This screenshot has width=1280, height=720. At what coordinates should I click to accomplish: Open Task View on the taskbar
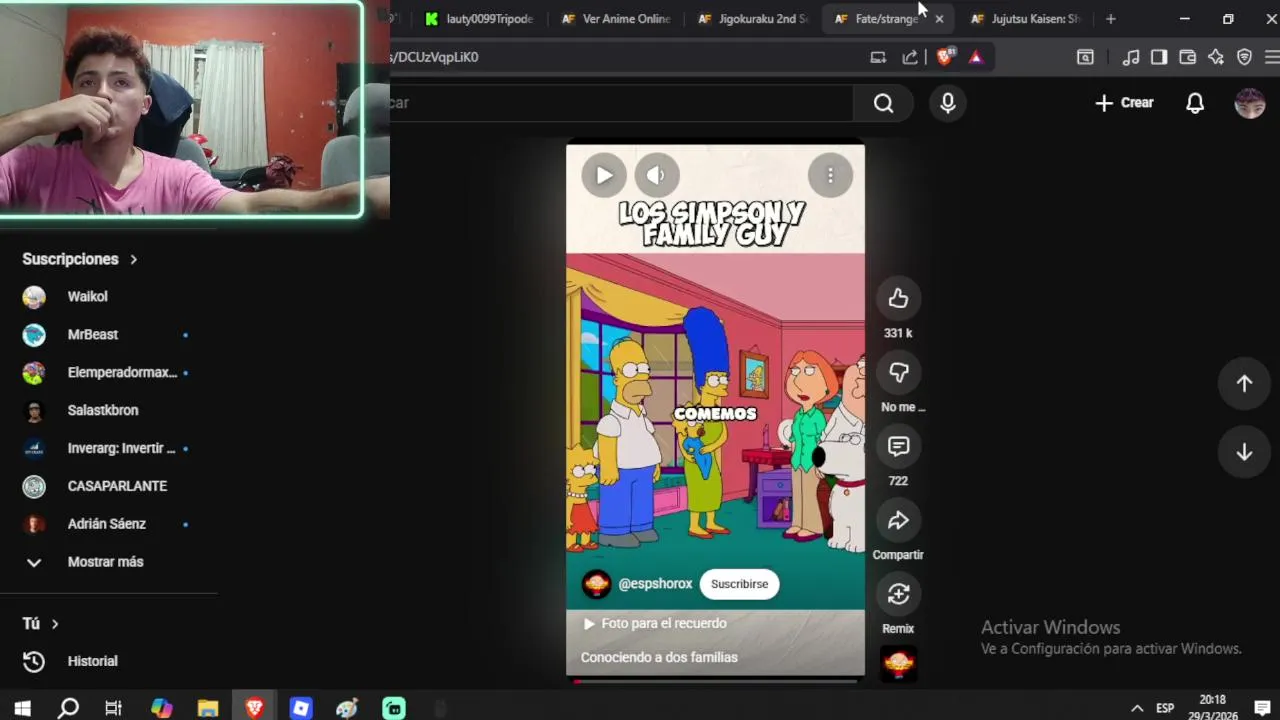click(114, 708)
